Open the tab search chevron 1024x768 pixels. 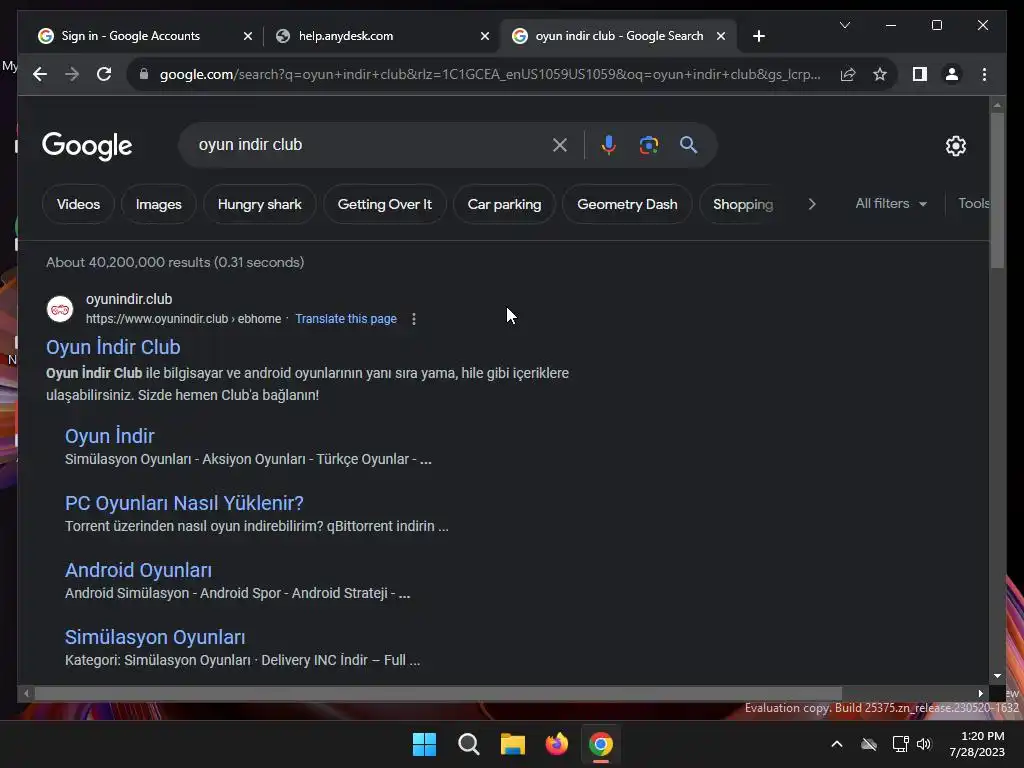pyautogui.click(x=844, y=25)
